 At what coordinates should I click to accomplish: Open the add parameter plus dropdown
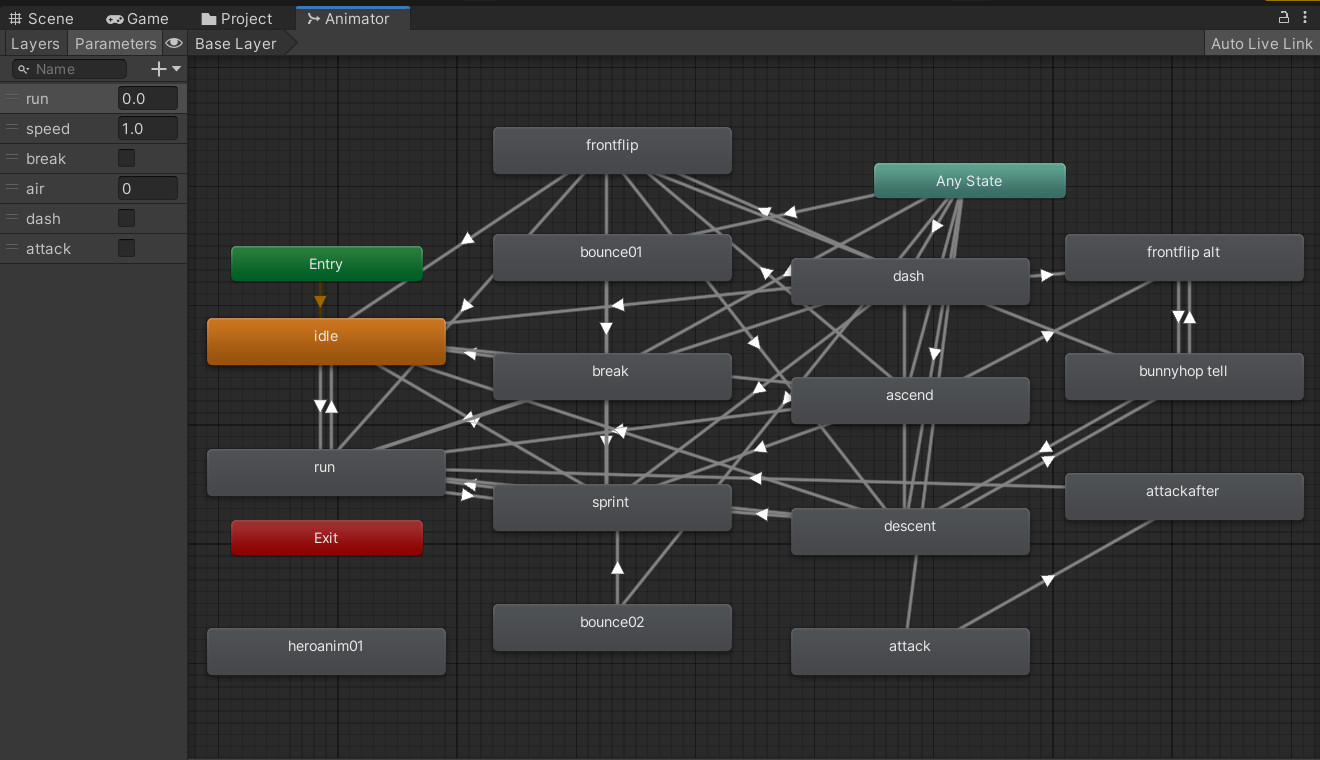click(x=165, y=69)
